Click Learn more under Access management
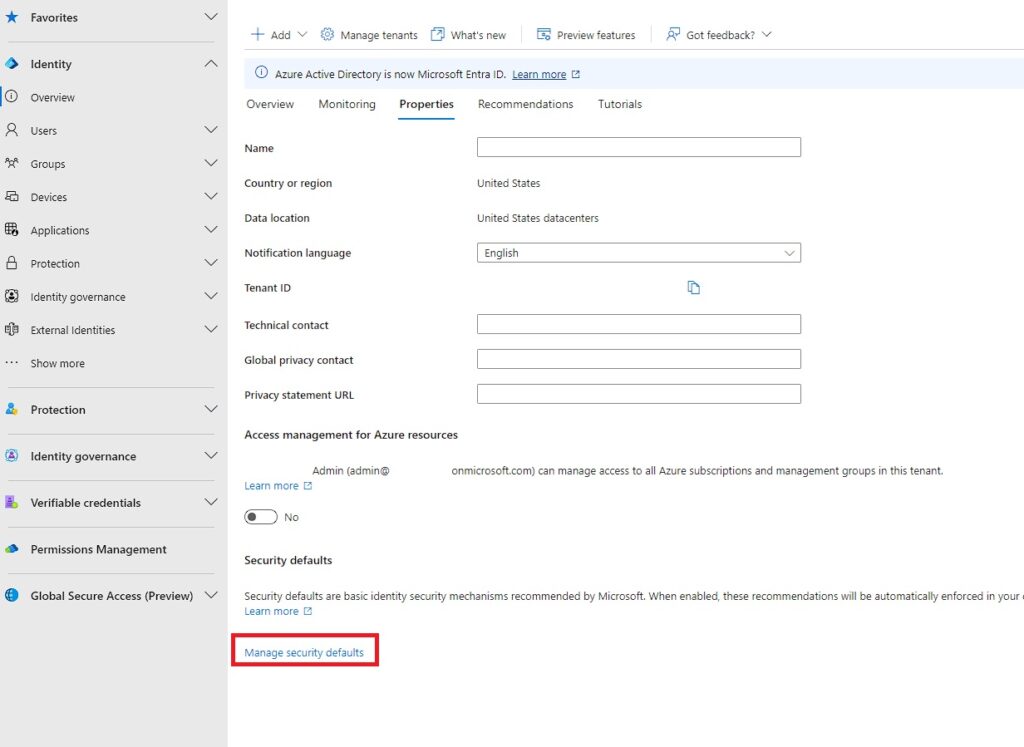Image resolution: width=1024 pixels, height=747 pixels. tap(271, 486)
